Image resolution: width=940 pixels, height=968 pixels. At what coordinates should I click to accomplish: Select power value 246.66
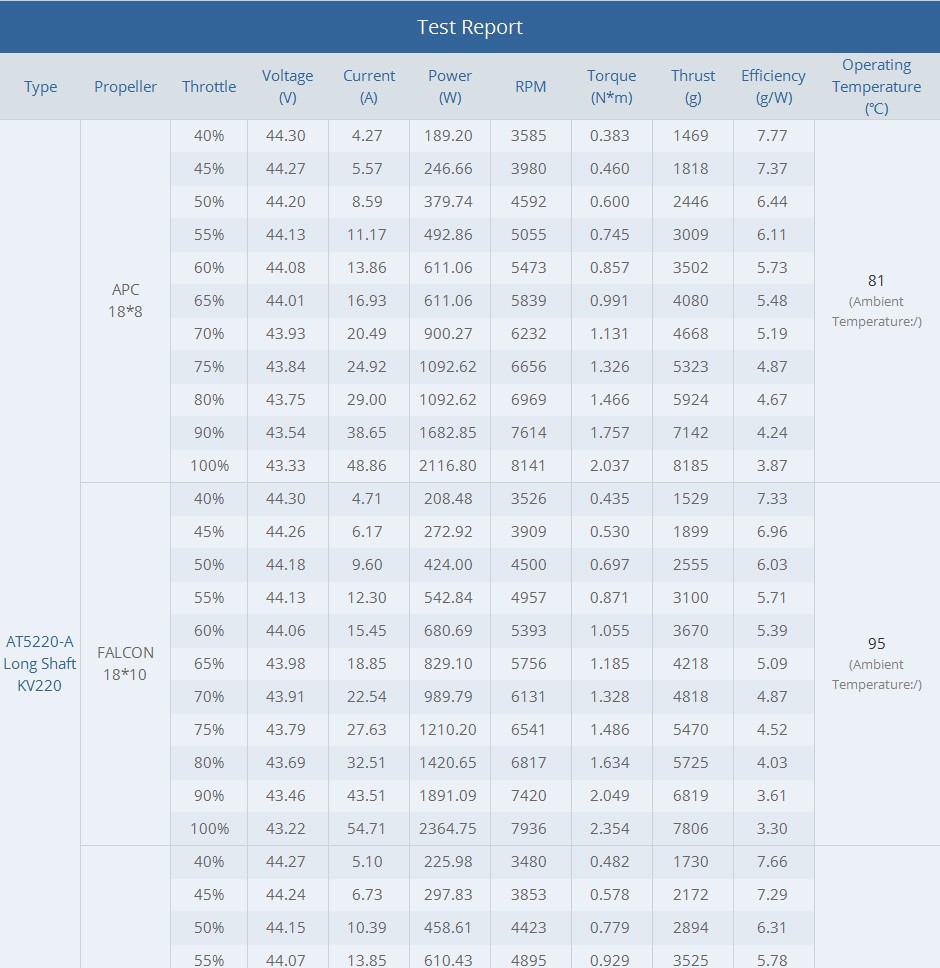tap(448, 169)
